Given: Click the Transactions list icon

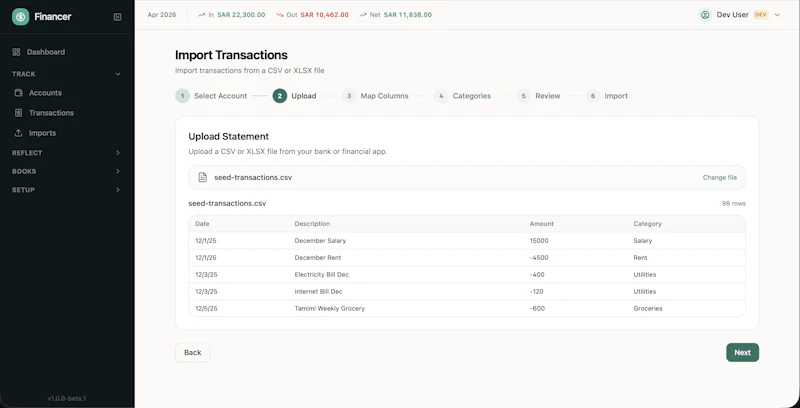Looking at the screenshot, I should point(18,113).
